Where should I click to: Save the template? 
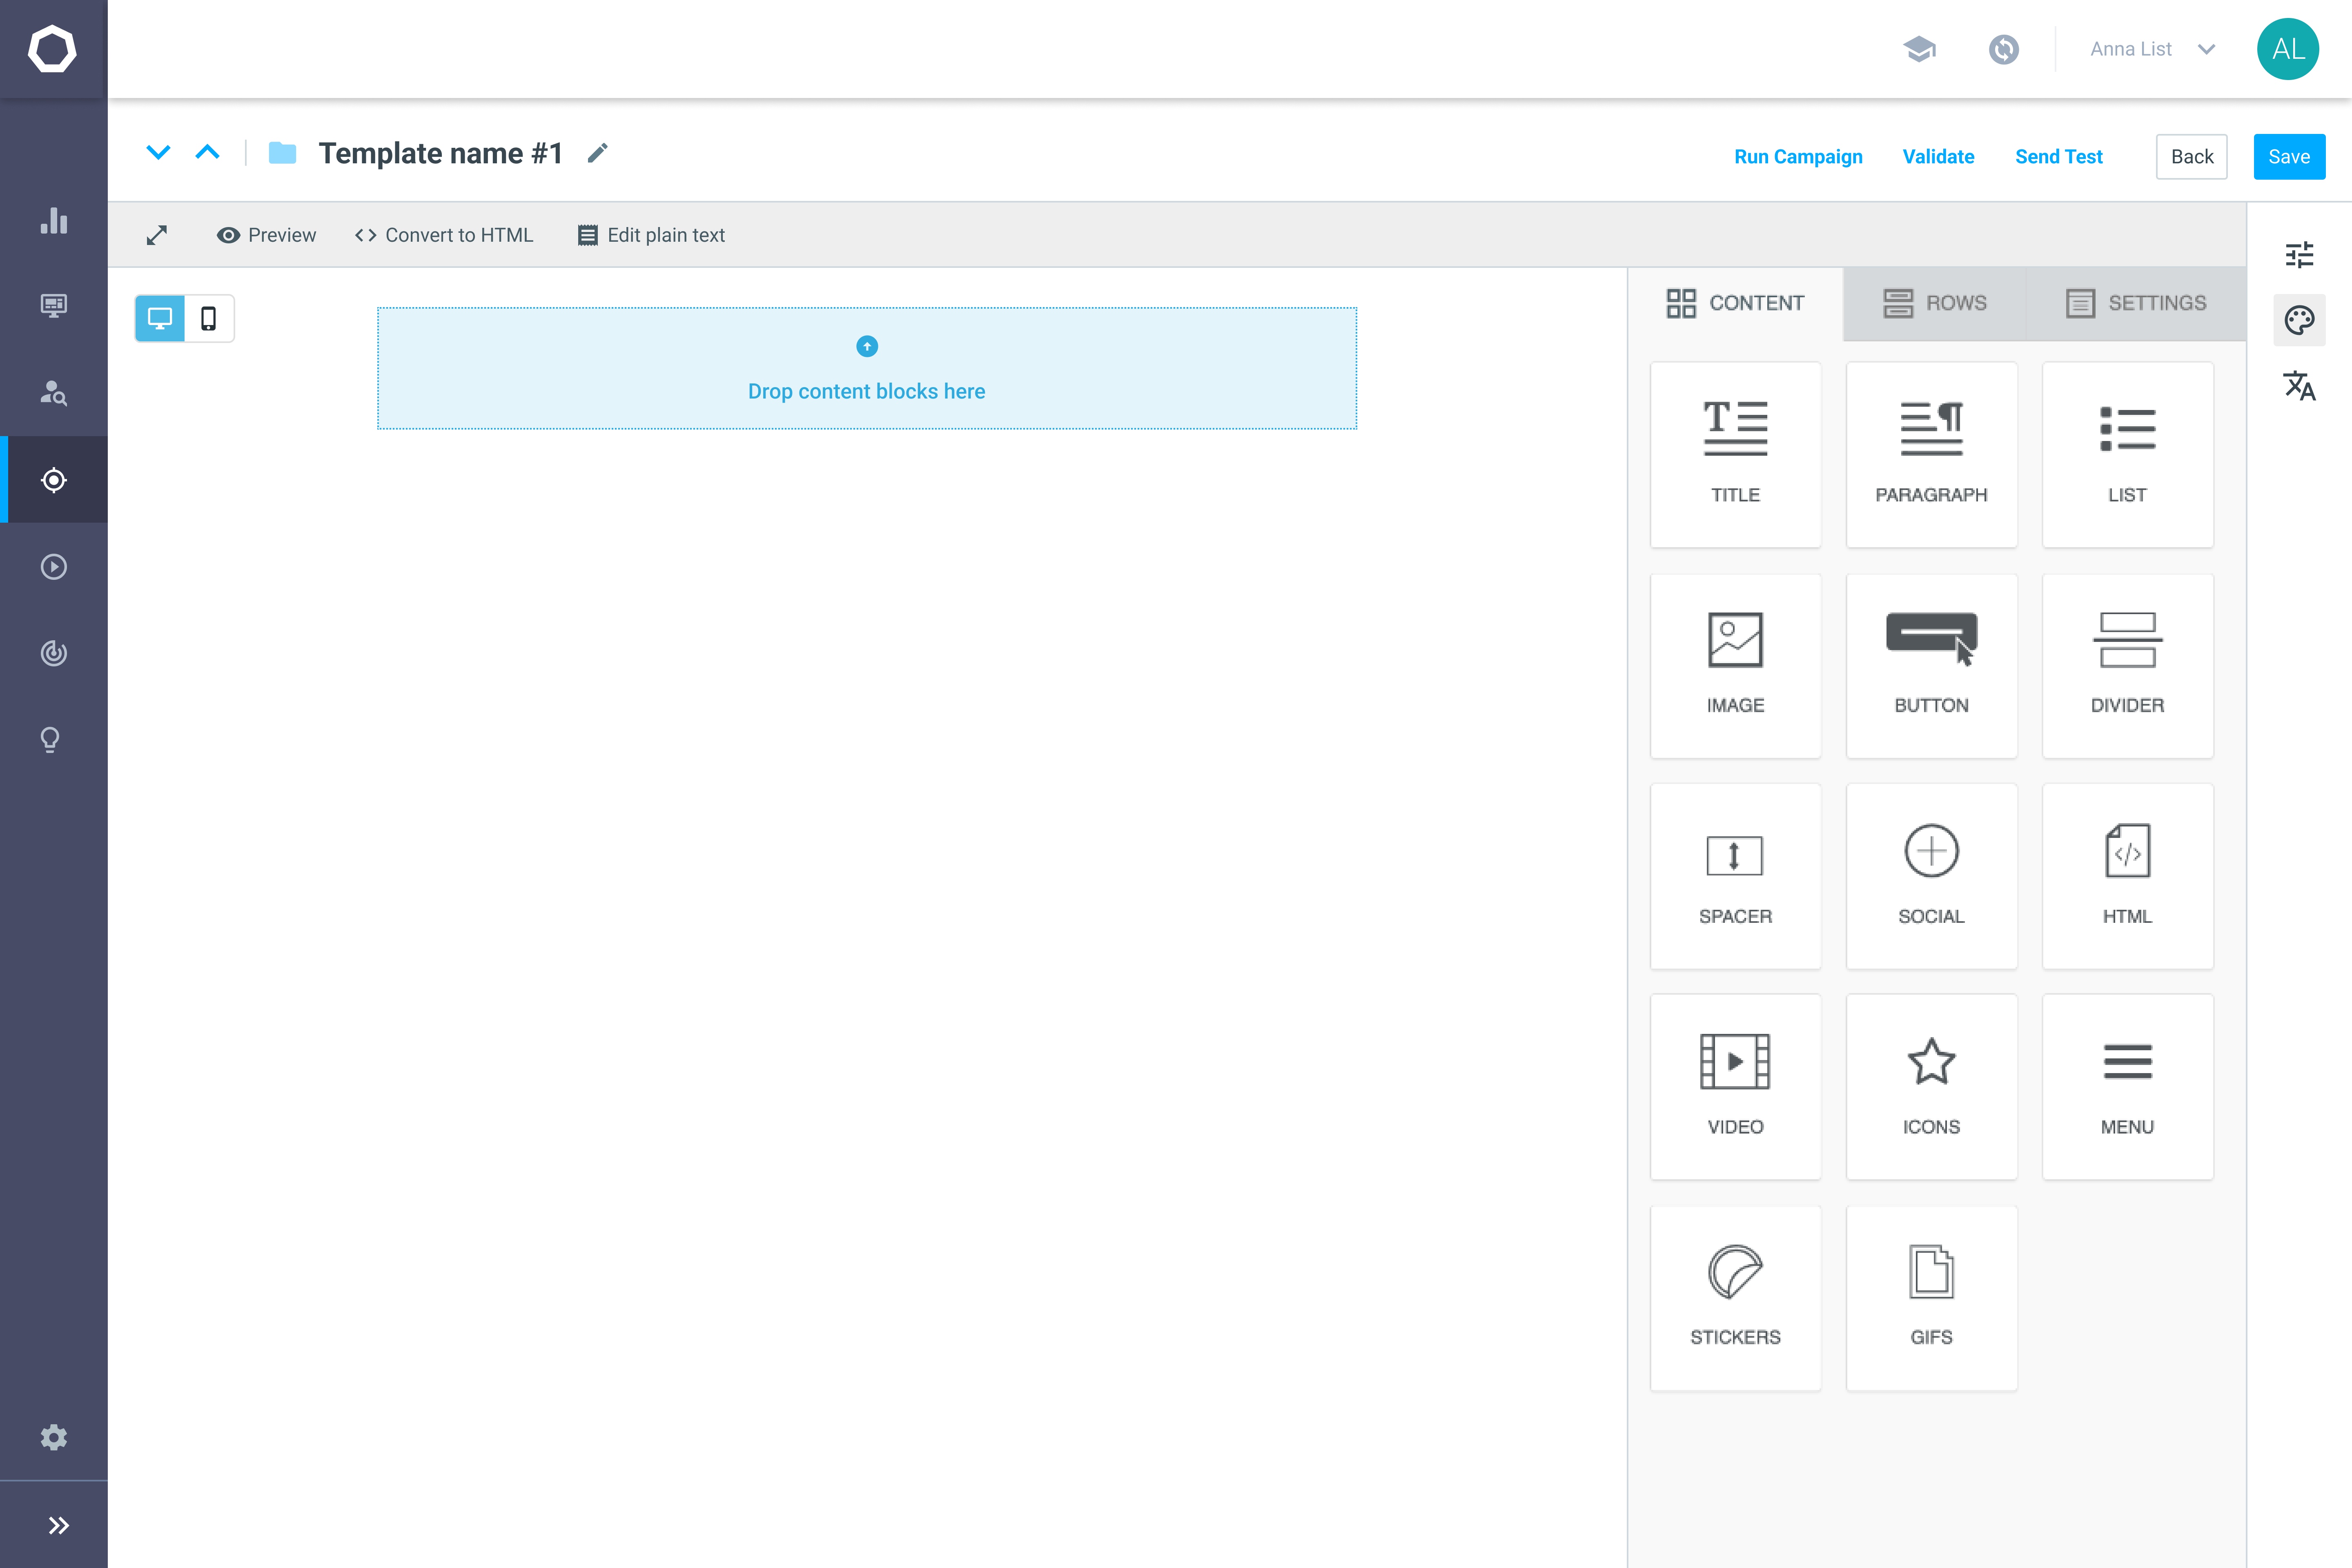2289,157
